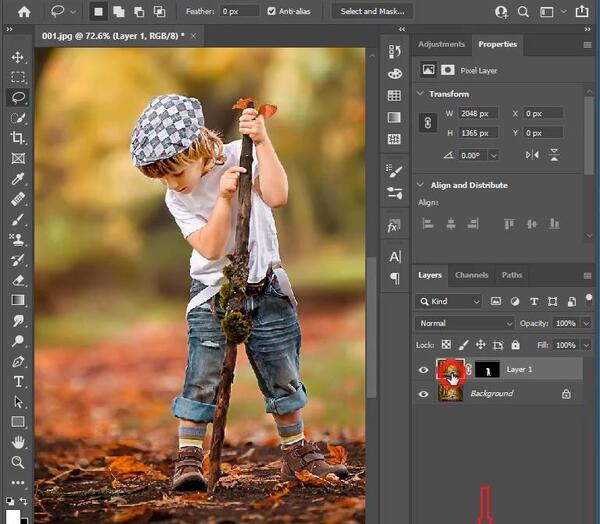The width and height of the screenshot is (600, 524).
Task: Select the Move tool
Action: click(18, 57)
